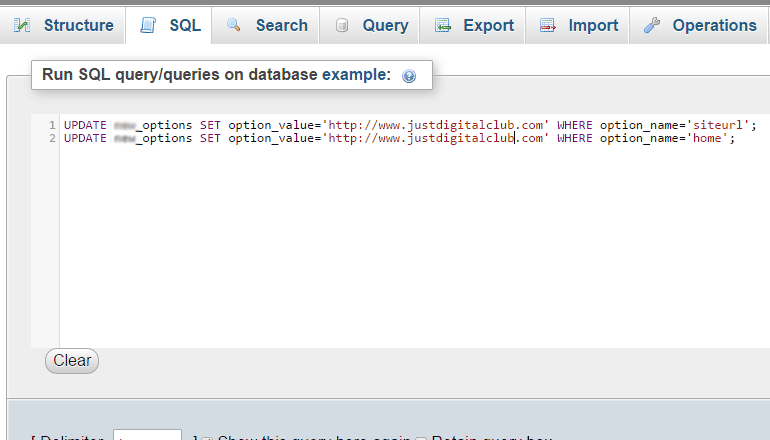Click the magnifier icon on the Search tab
The height and width of the screenshot is (440, 770).
(x=234, y=25)
